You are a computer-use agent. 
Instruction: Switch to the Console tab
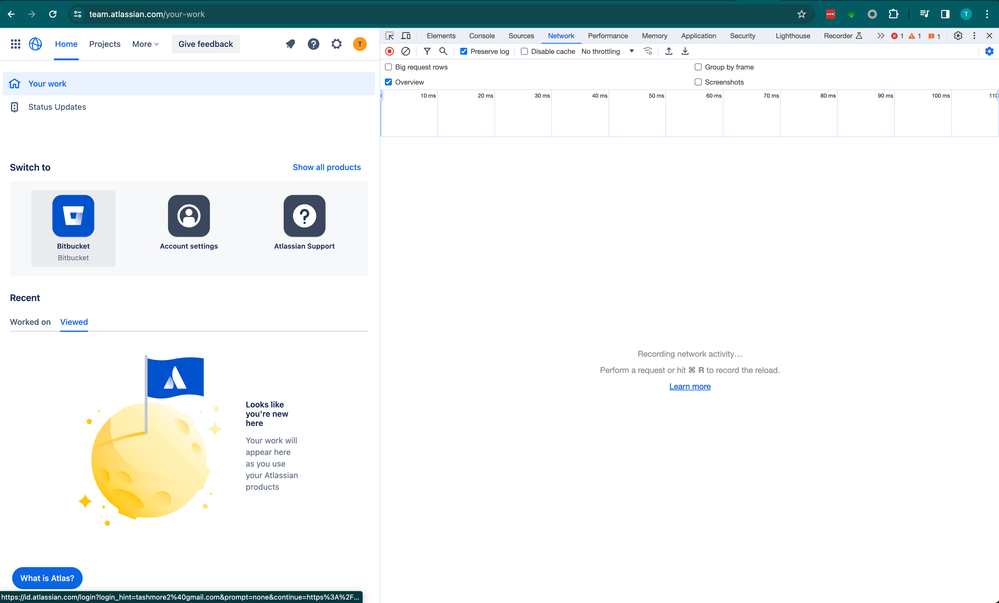coord(482,36)
